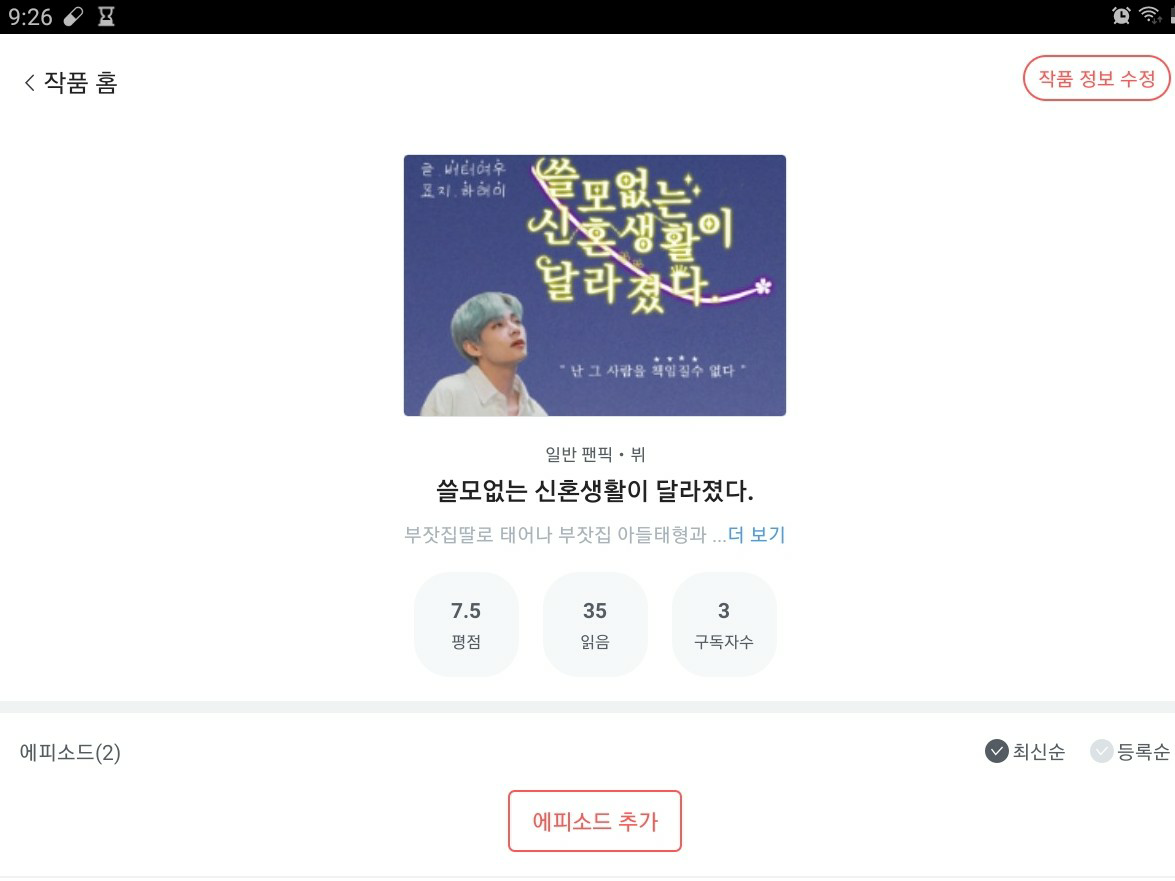Open 작품 정보 수정 to edit the work's info
This screenshot has width=1175, height=881.
pyautogui.click(x=1096, y=78)
